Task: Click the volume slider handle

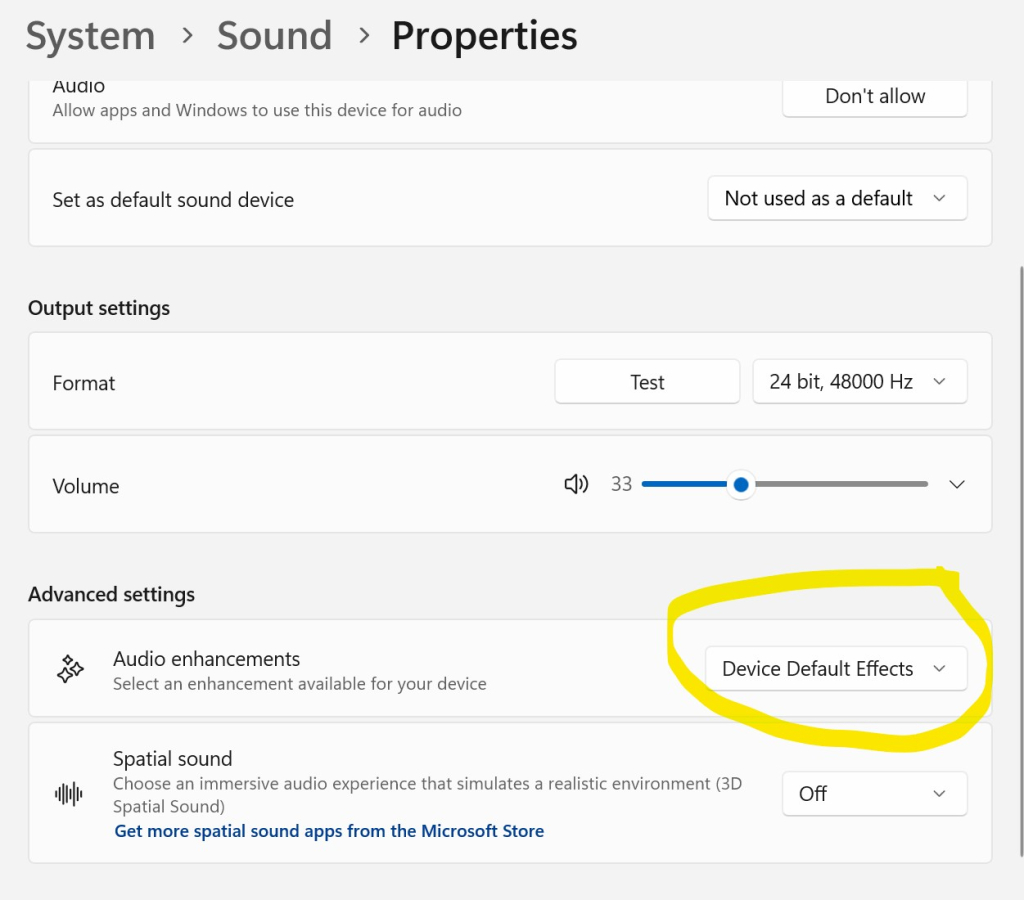Action: coord(740,484)
